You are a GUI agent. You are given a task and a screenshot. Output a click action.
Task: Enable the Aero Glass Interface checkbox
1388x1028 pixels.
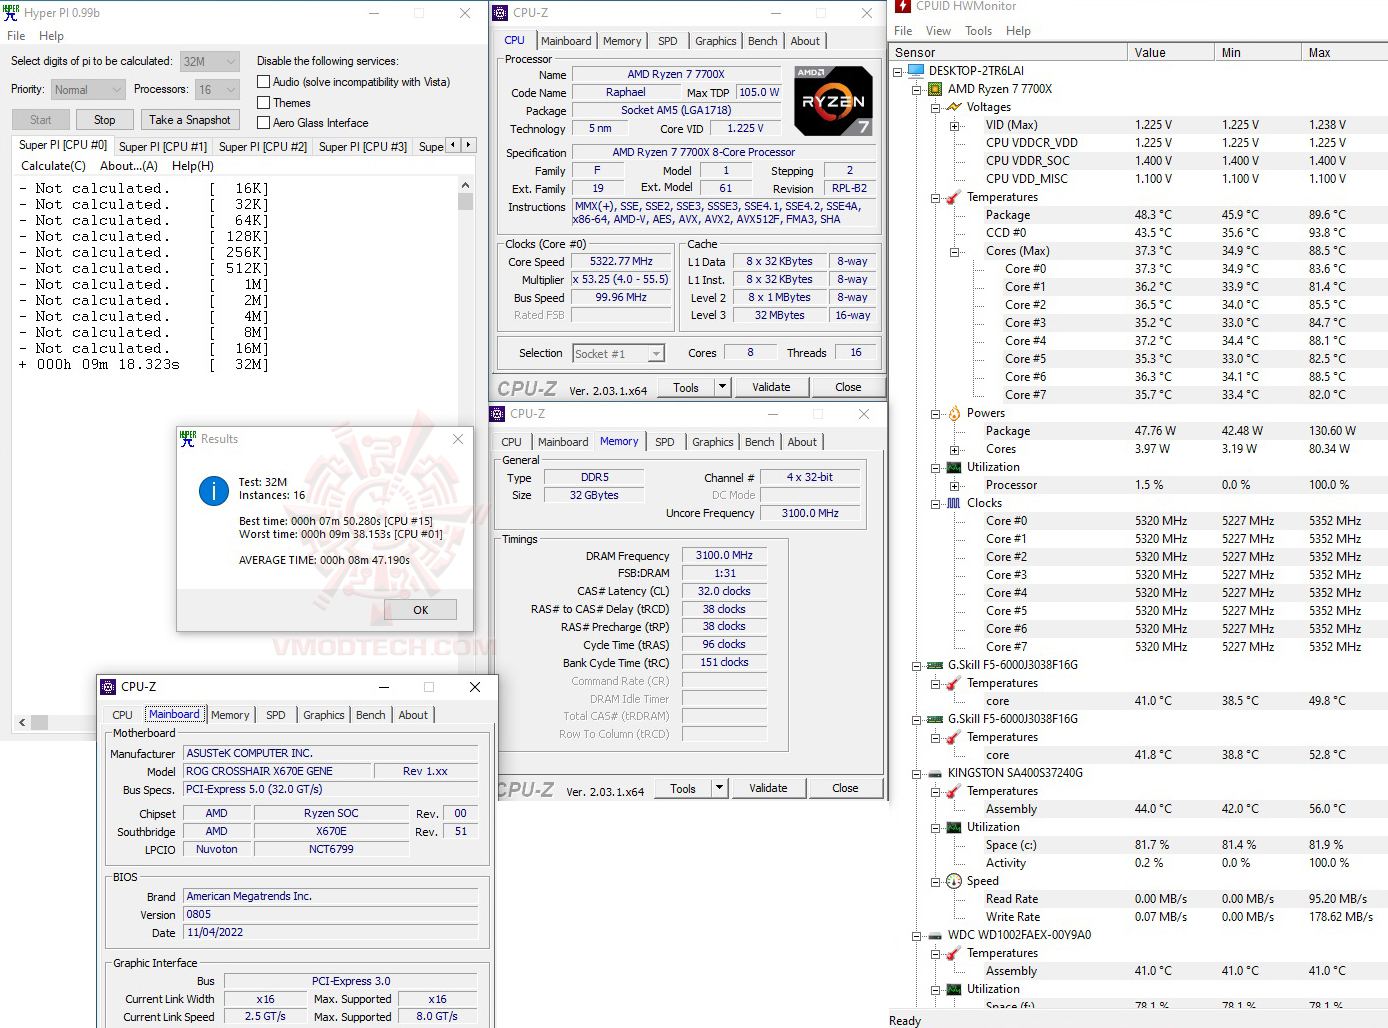click(x=264, y=122)
